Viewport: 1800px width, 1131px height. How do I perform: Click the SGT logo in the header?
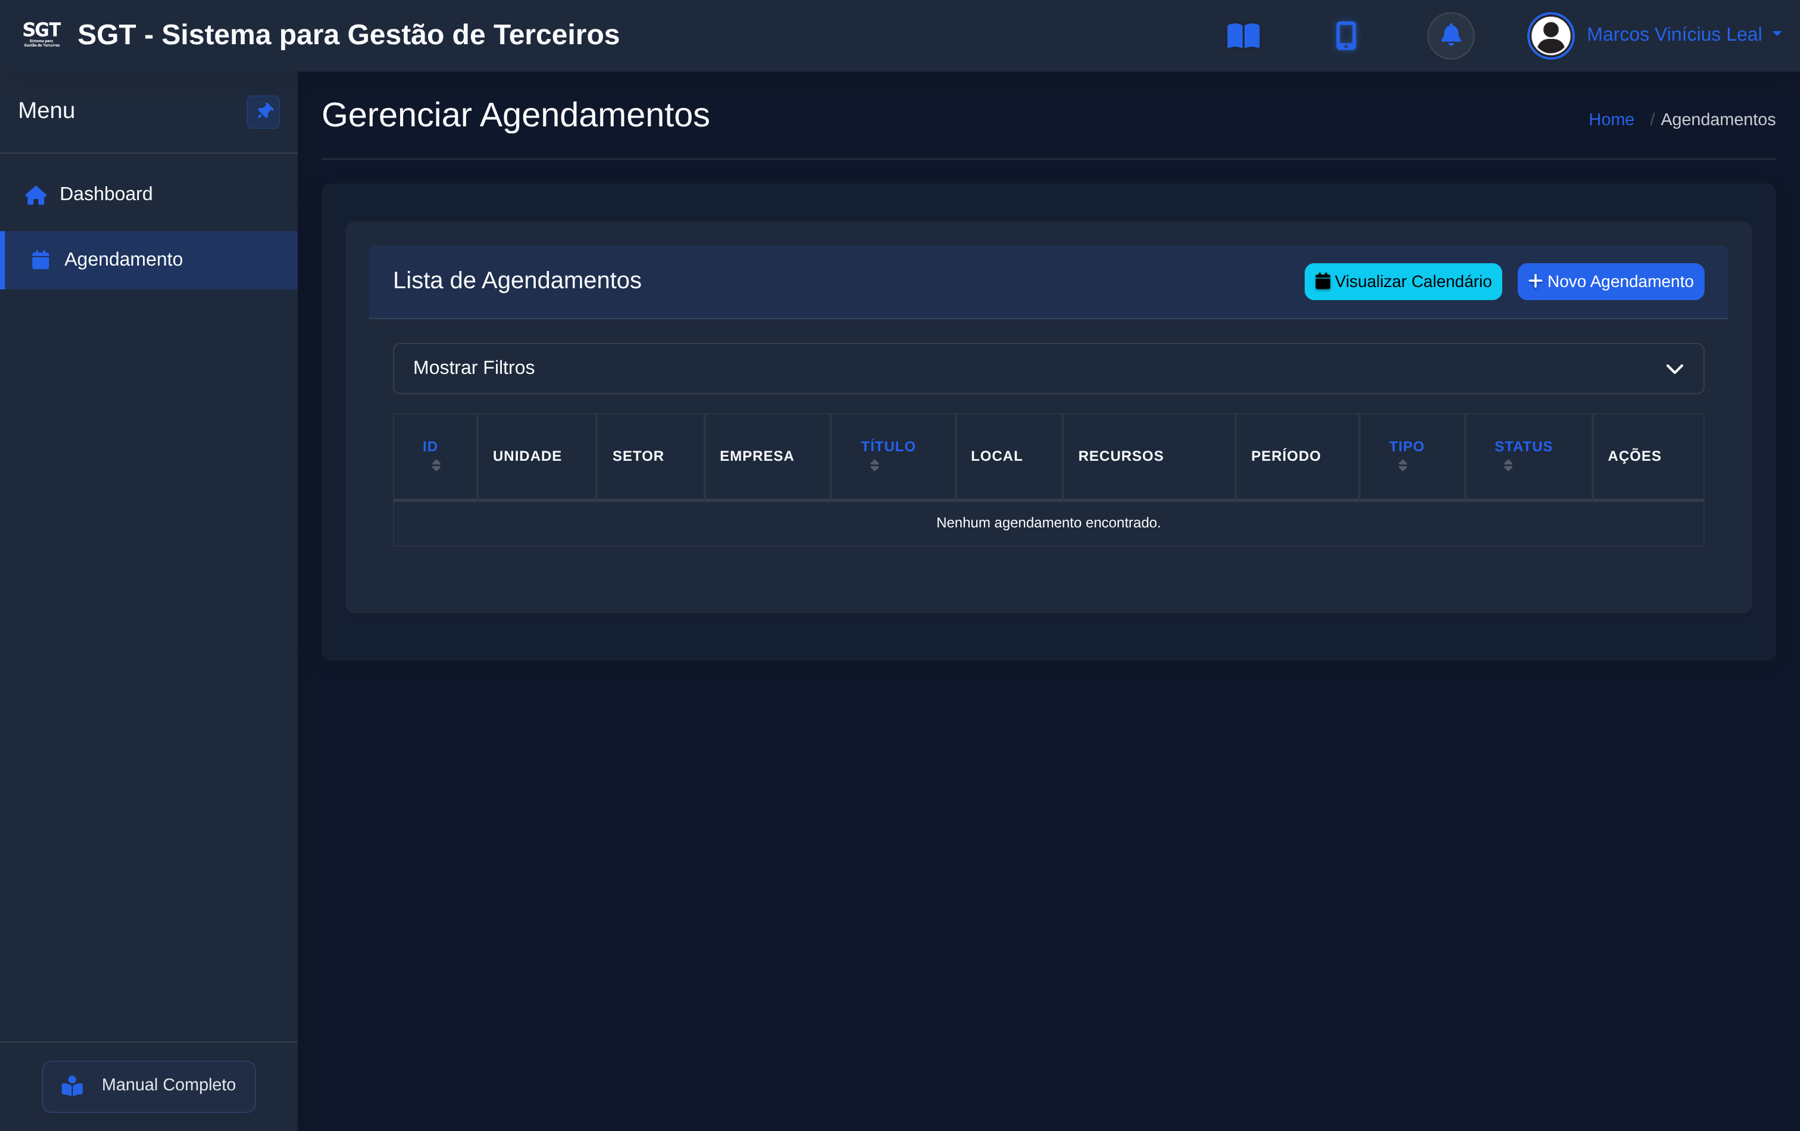42,34
